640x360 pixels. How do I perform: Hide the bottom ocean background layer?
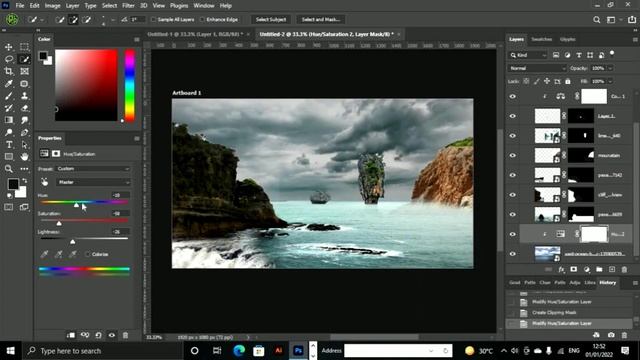(513, 253)
